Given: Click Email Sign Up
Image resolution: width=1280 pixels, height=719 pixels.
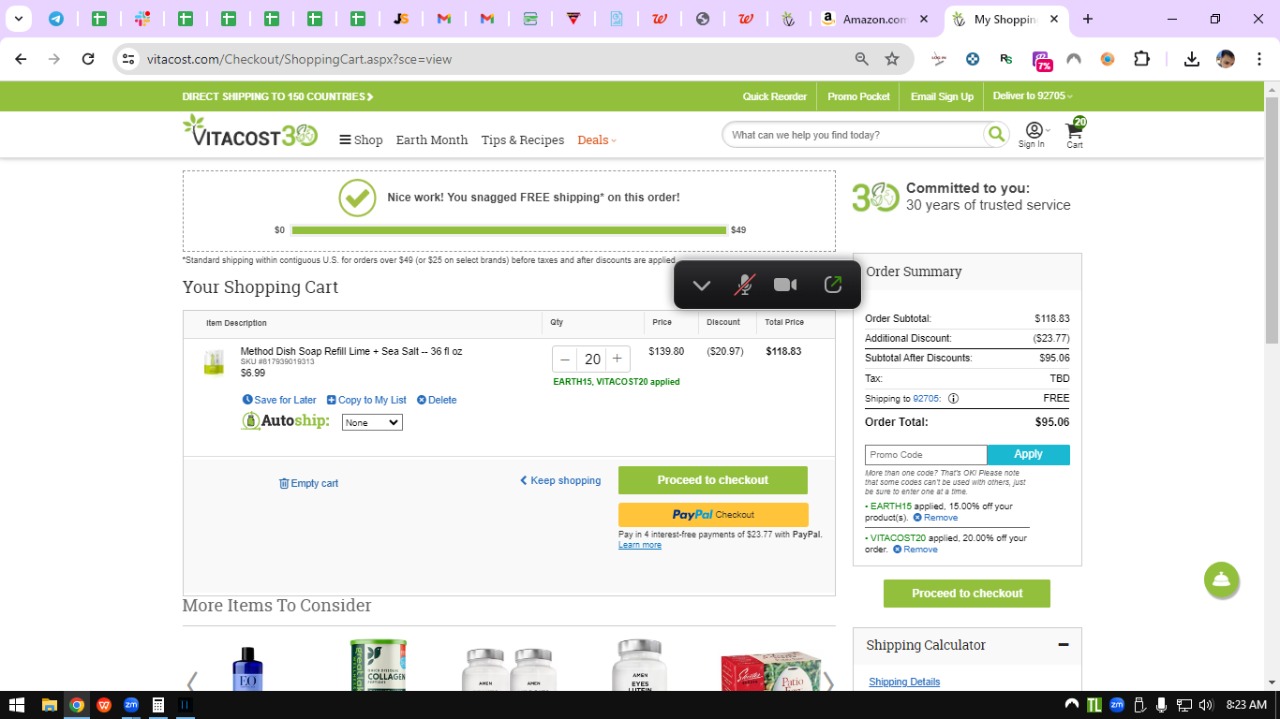Looking at the screenshot, I should click(942, 96).
